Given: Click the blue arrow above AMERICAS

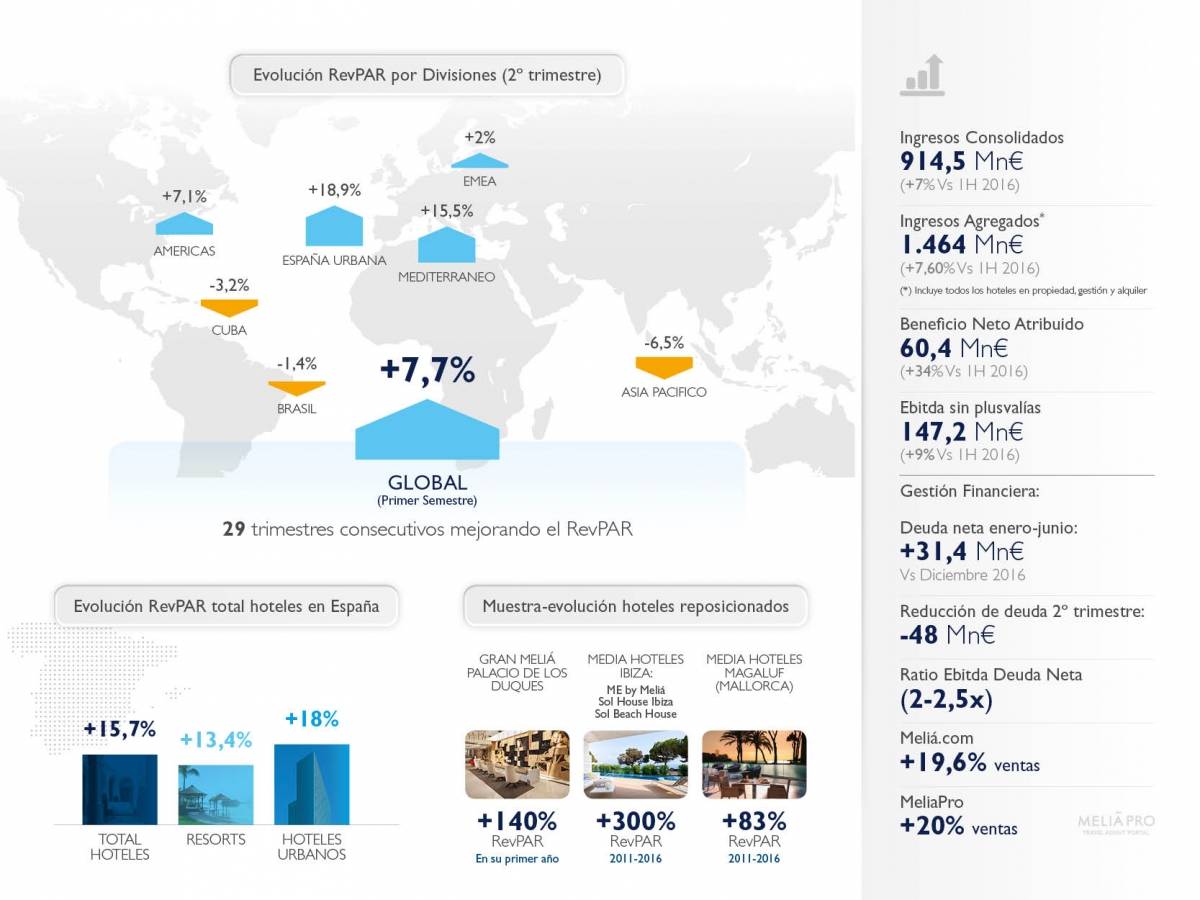Looking at the screenshot, I should [184, 223].
